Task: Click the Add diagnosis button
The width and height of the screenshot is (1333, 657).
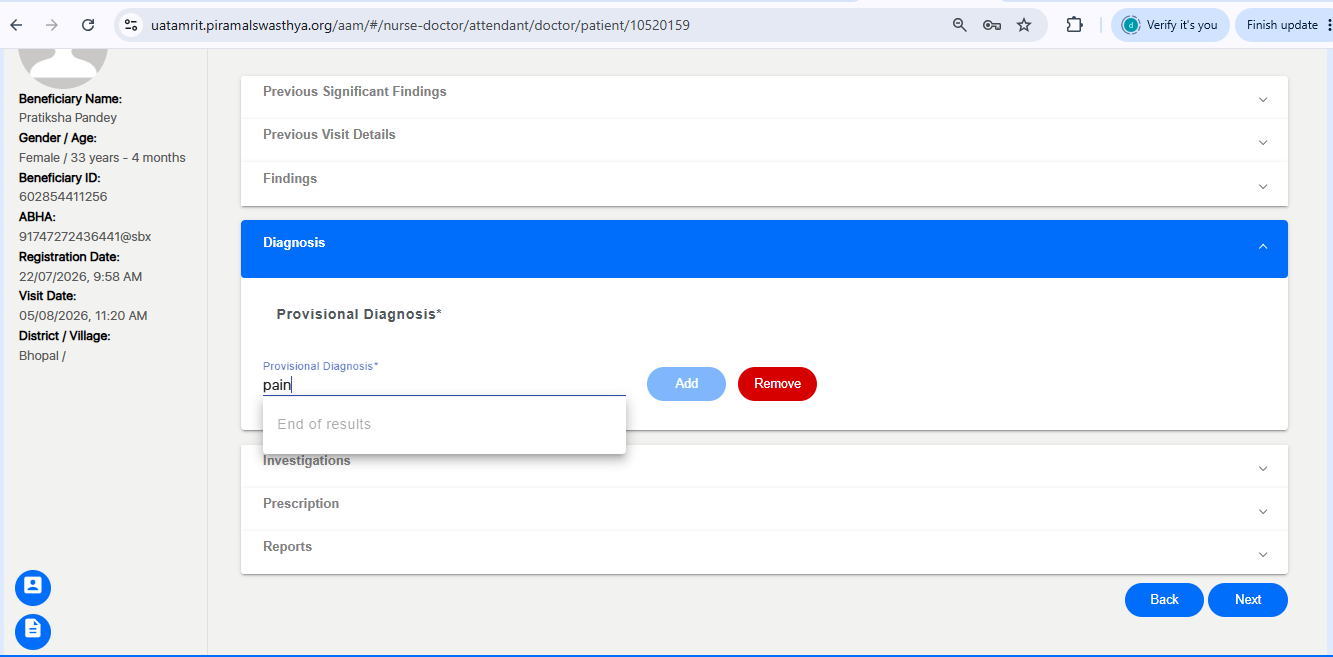Action: [x=686, y=384]
